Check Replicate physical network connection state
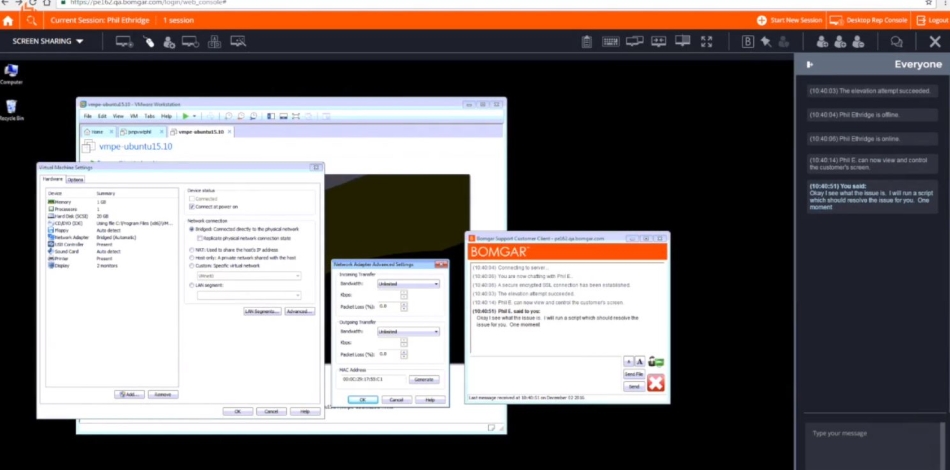Screen dimensions: 950x470 (199, 238)
